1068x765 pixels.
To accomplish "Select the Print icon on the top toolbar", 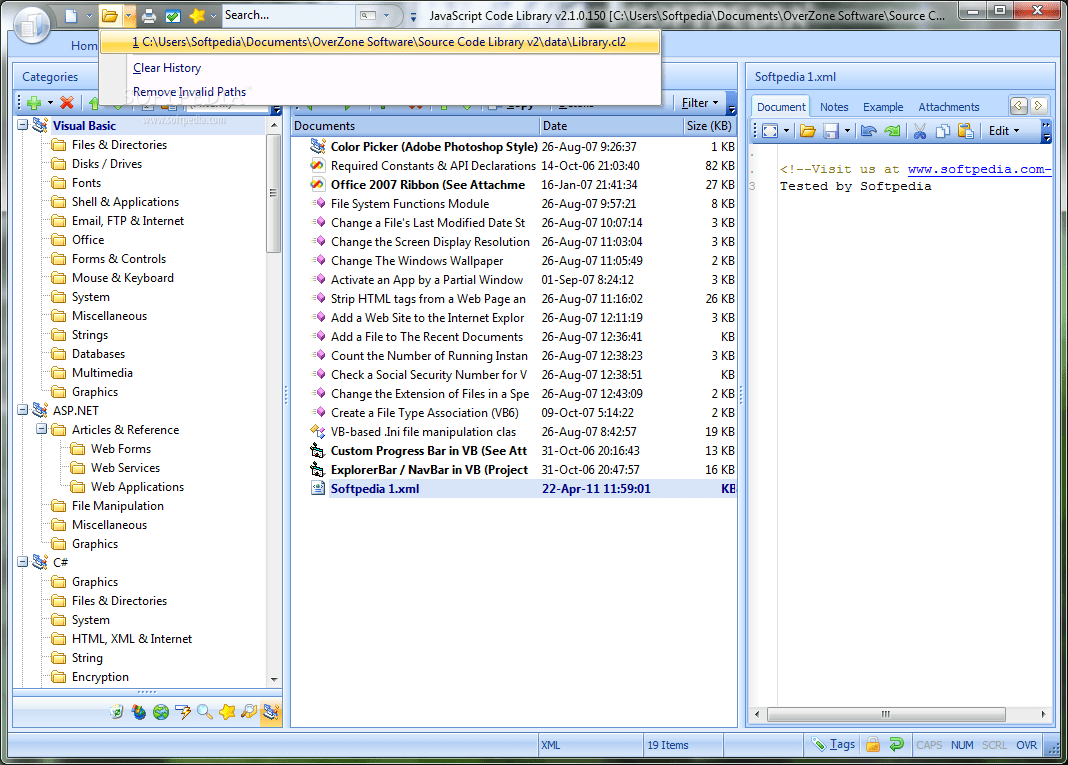I will (148, 15).
